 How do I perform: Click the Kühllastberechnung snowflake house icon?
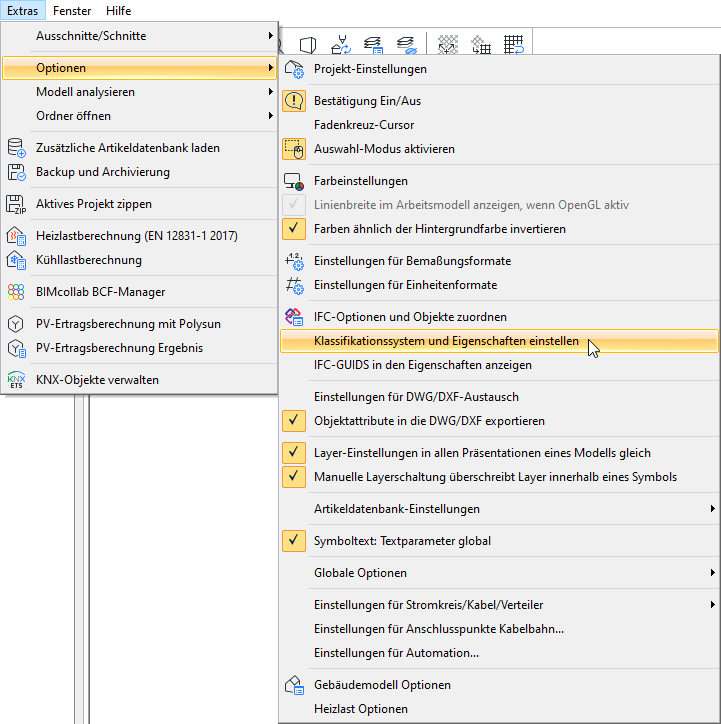[x=16, y=260]
